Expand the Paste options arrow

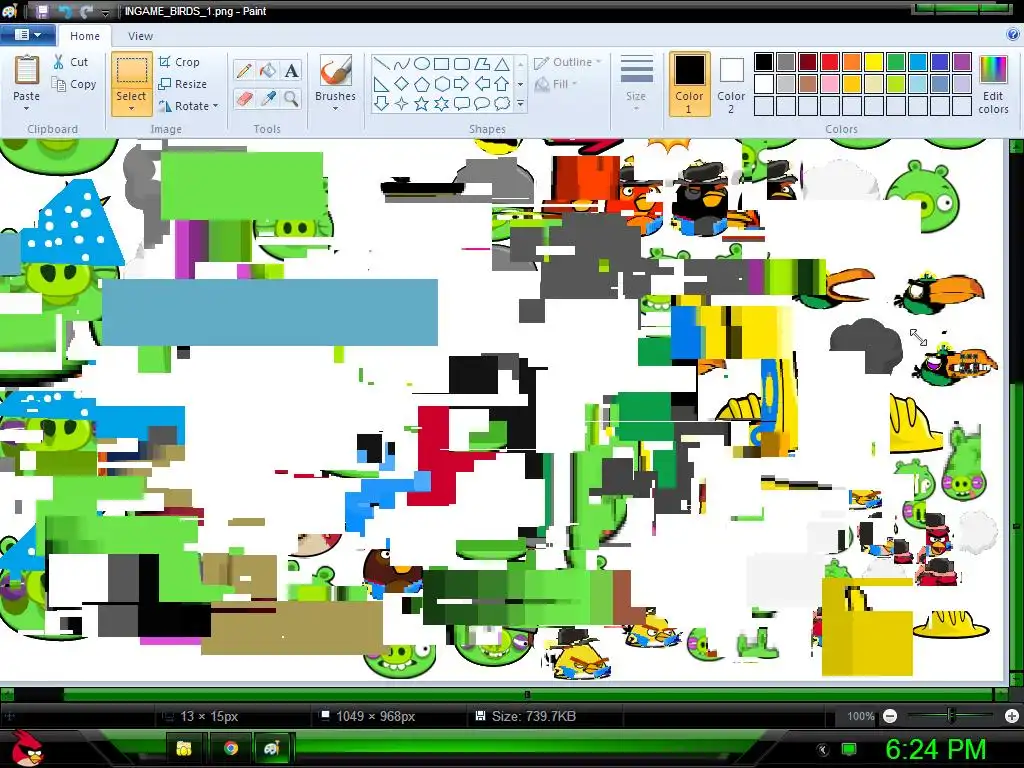(26, 108)
